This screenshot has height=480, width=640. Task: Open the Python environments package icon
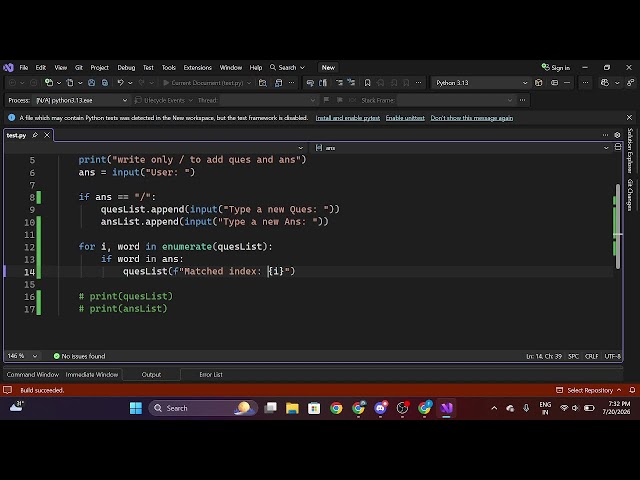click(x=539, y=83)
